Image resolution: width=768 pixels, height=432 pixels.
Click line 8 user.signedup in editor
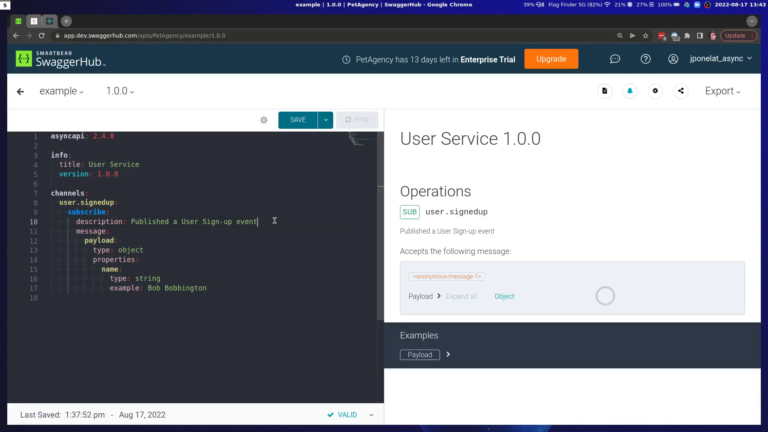click(x=88, y=202)
